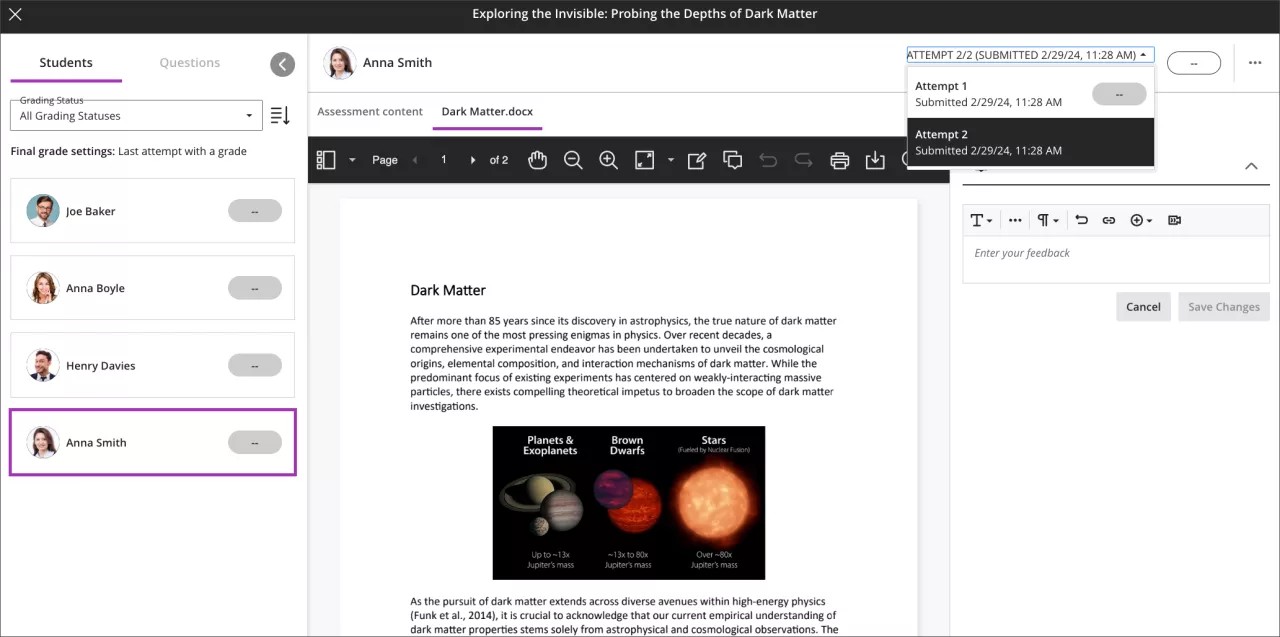
Task: Download the Dark Matter.docx file
Action: click(875, 159)
